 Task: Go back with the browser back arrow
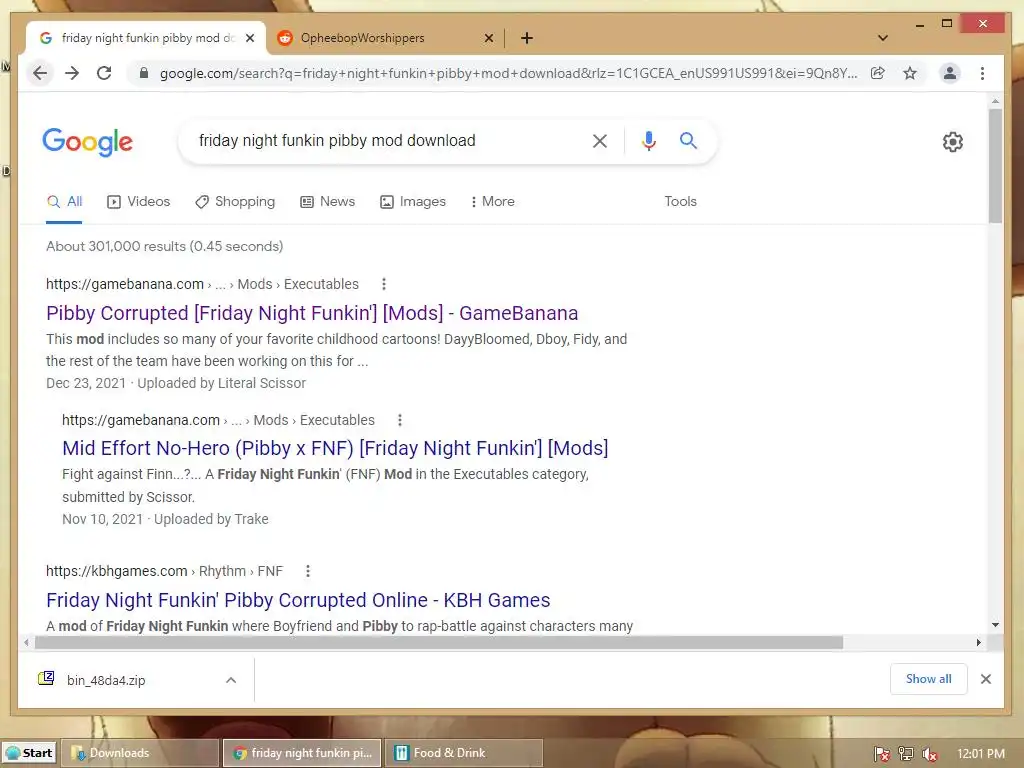point(40,73)
